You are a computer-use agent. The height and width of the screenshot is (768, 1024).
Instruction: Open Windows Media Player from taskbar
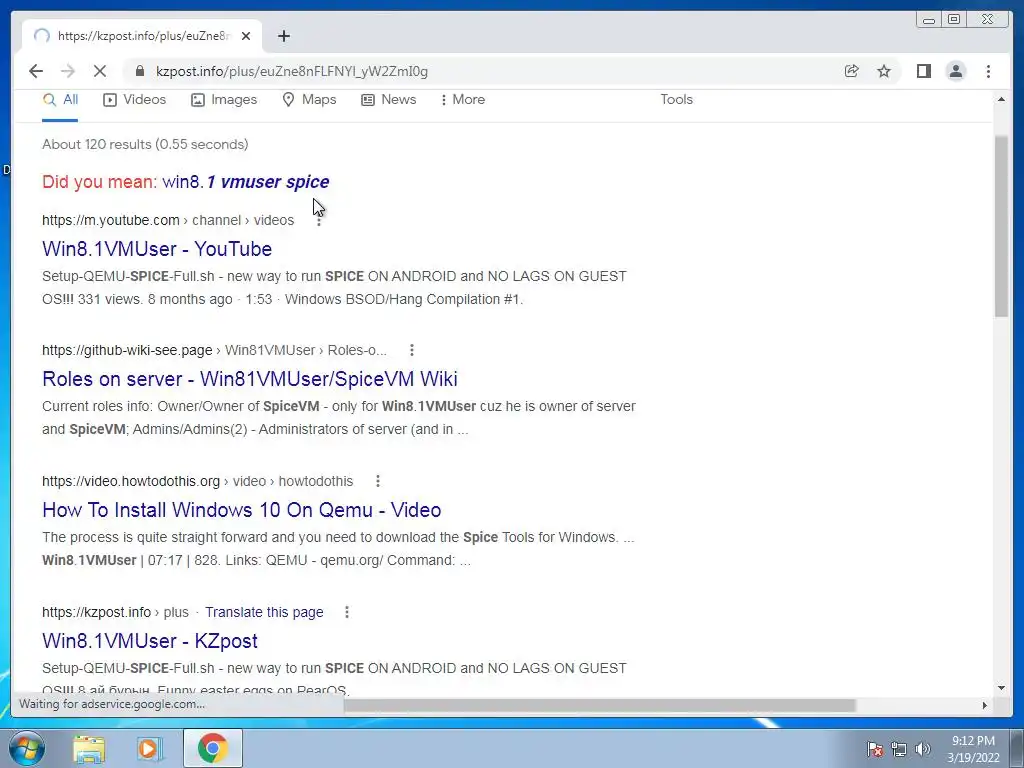click(x=149, y=748)
